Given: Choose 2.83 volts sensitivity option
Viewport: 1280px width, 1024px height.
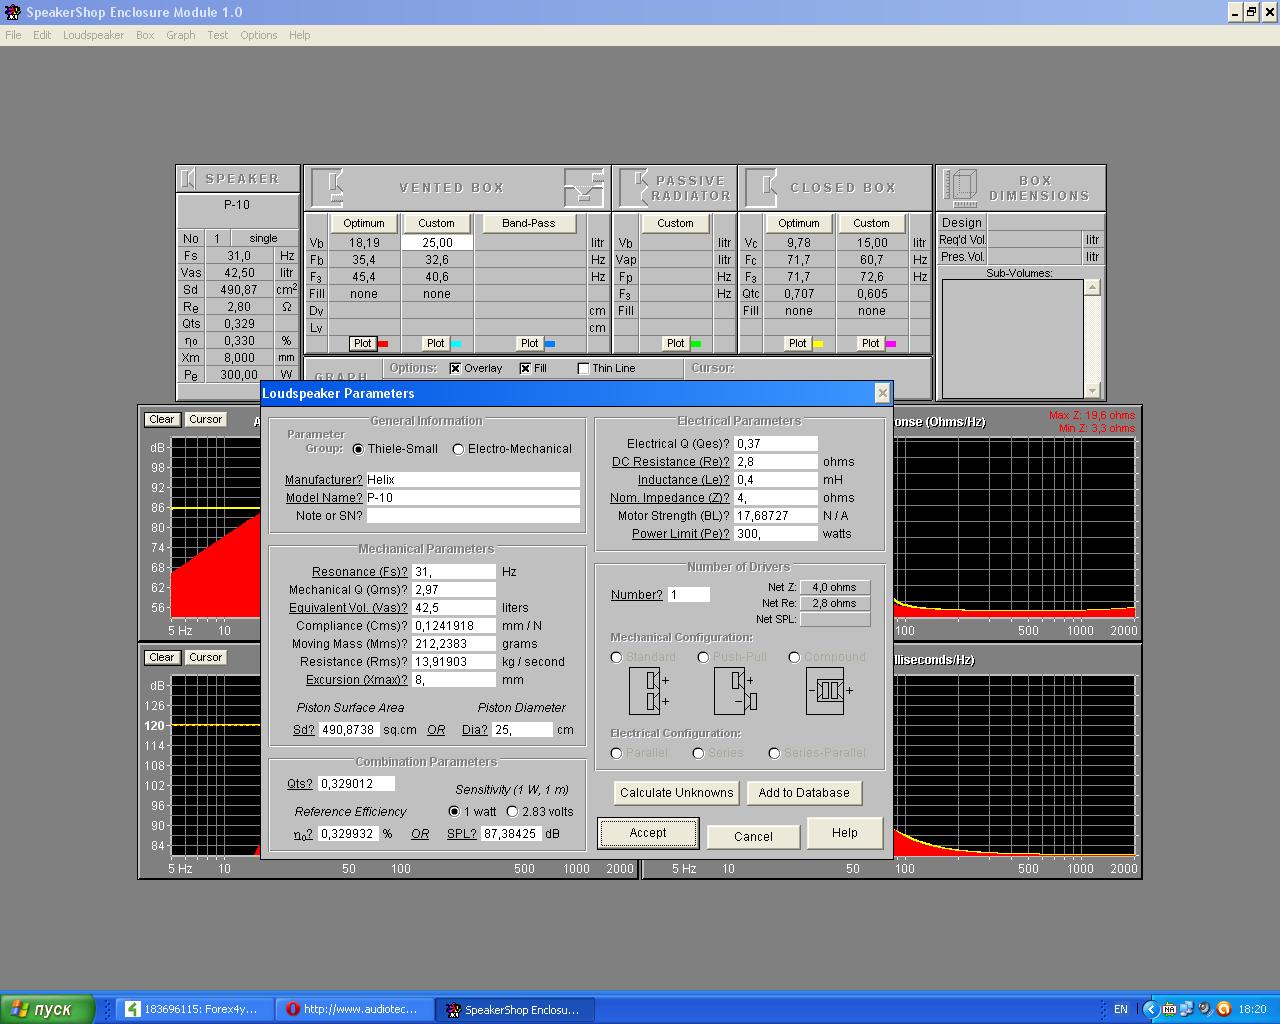Looking at the screenshot, I should coord(513,812).
